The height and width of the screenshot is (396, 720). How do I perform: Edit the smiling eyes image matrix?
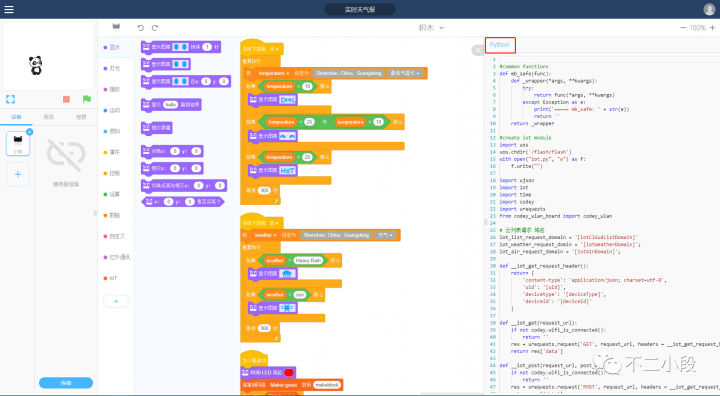click(x=287, y=136)
